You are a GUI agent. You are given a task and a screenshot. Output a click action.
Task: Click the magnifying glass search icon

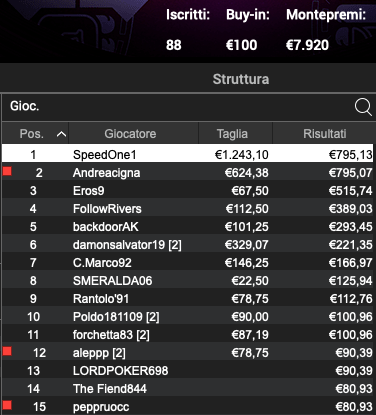363,107
